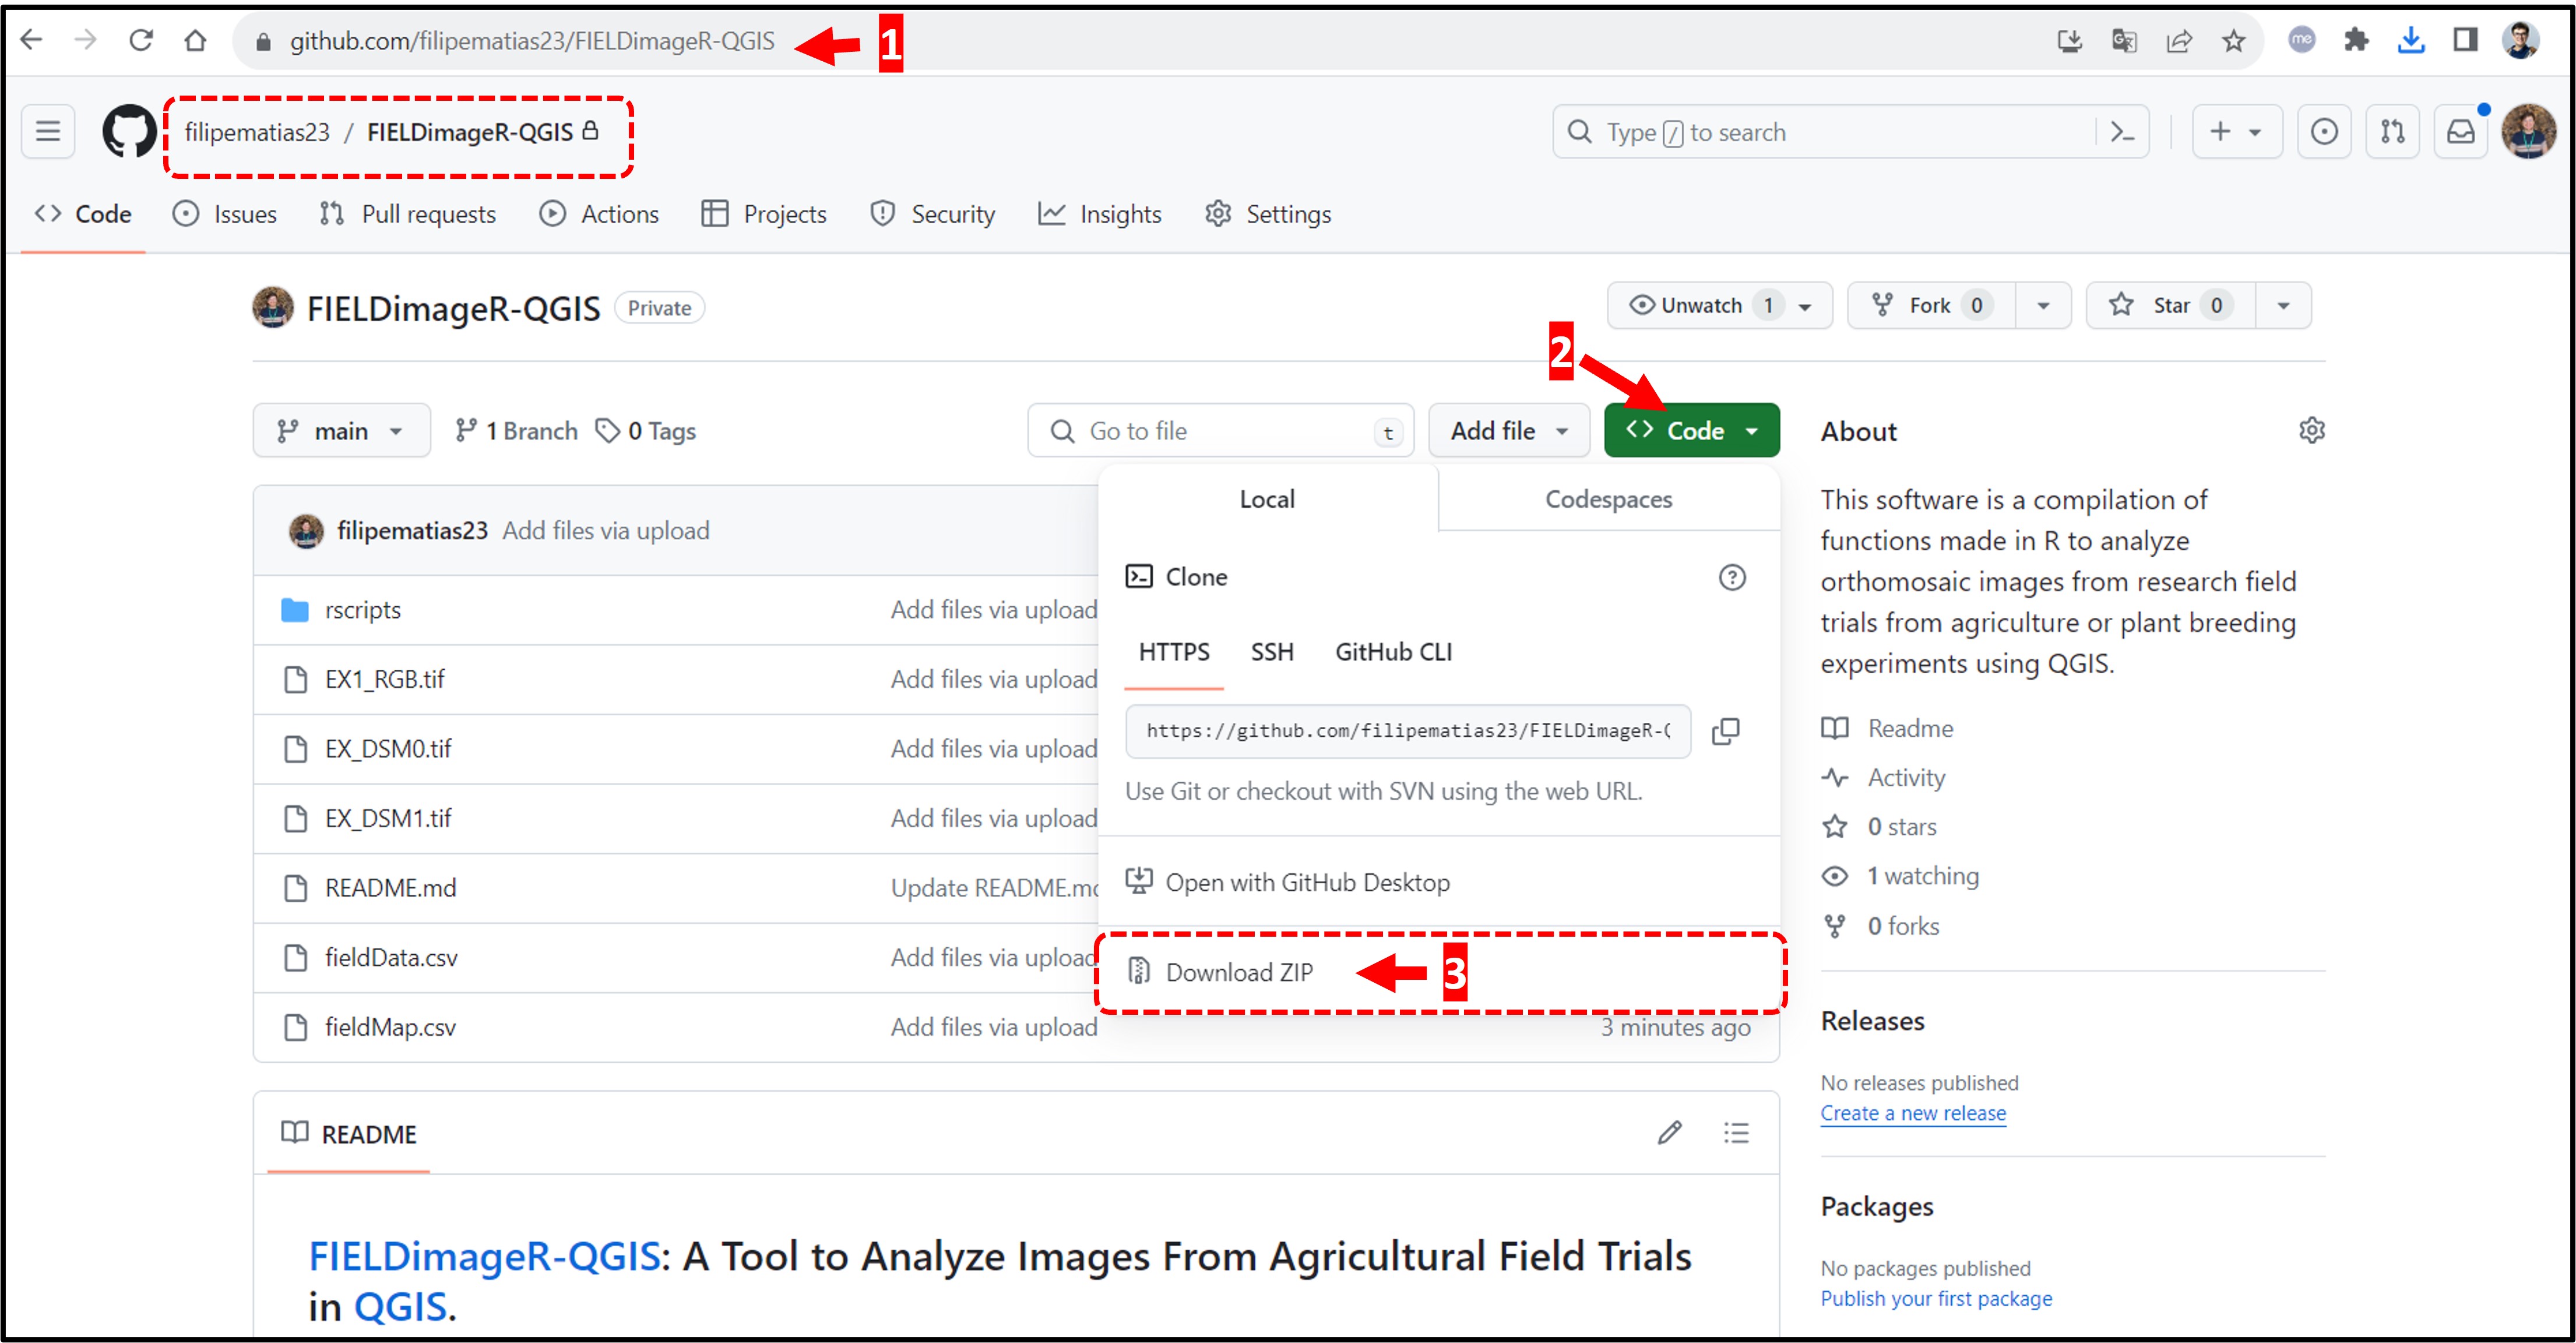The width and height of the screenshot is (2576, 1343).
Task: Switch to the Pull requests tab
Action: pyautogui.click(x=407, y=214)
